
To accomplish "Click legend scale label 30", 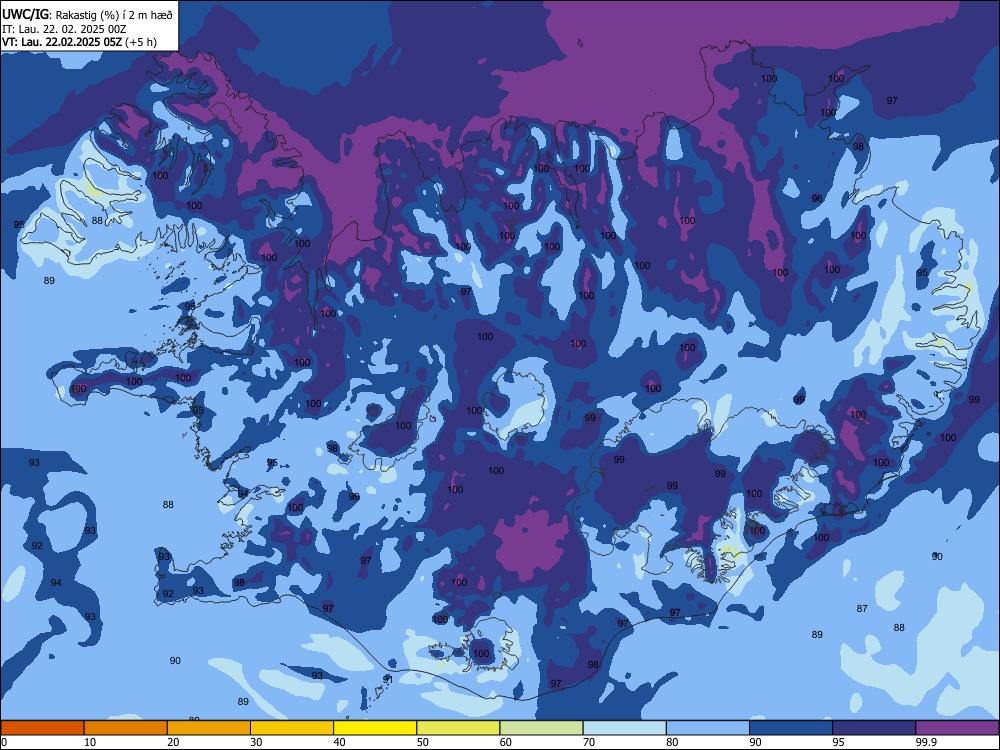I will click(256, 742).
